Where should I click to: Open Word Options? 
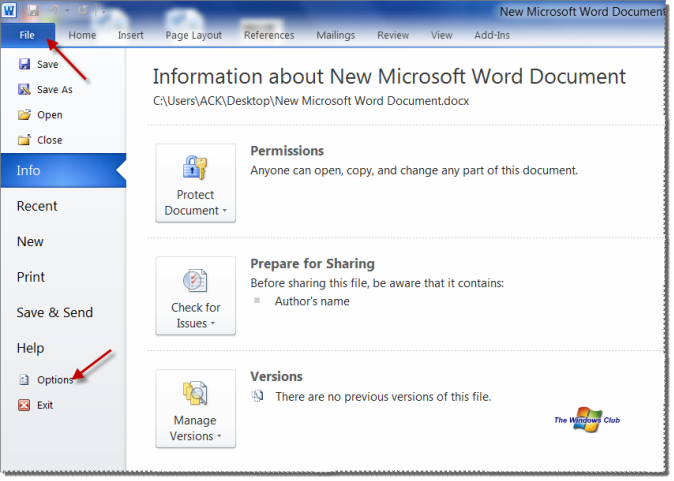coord(55,380)
